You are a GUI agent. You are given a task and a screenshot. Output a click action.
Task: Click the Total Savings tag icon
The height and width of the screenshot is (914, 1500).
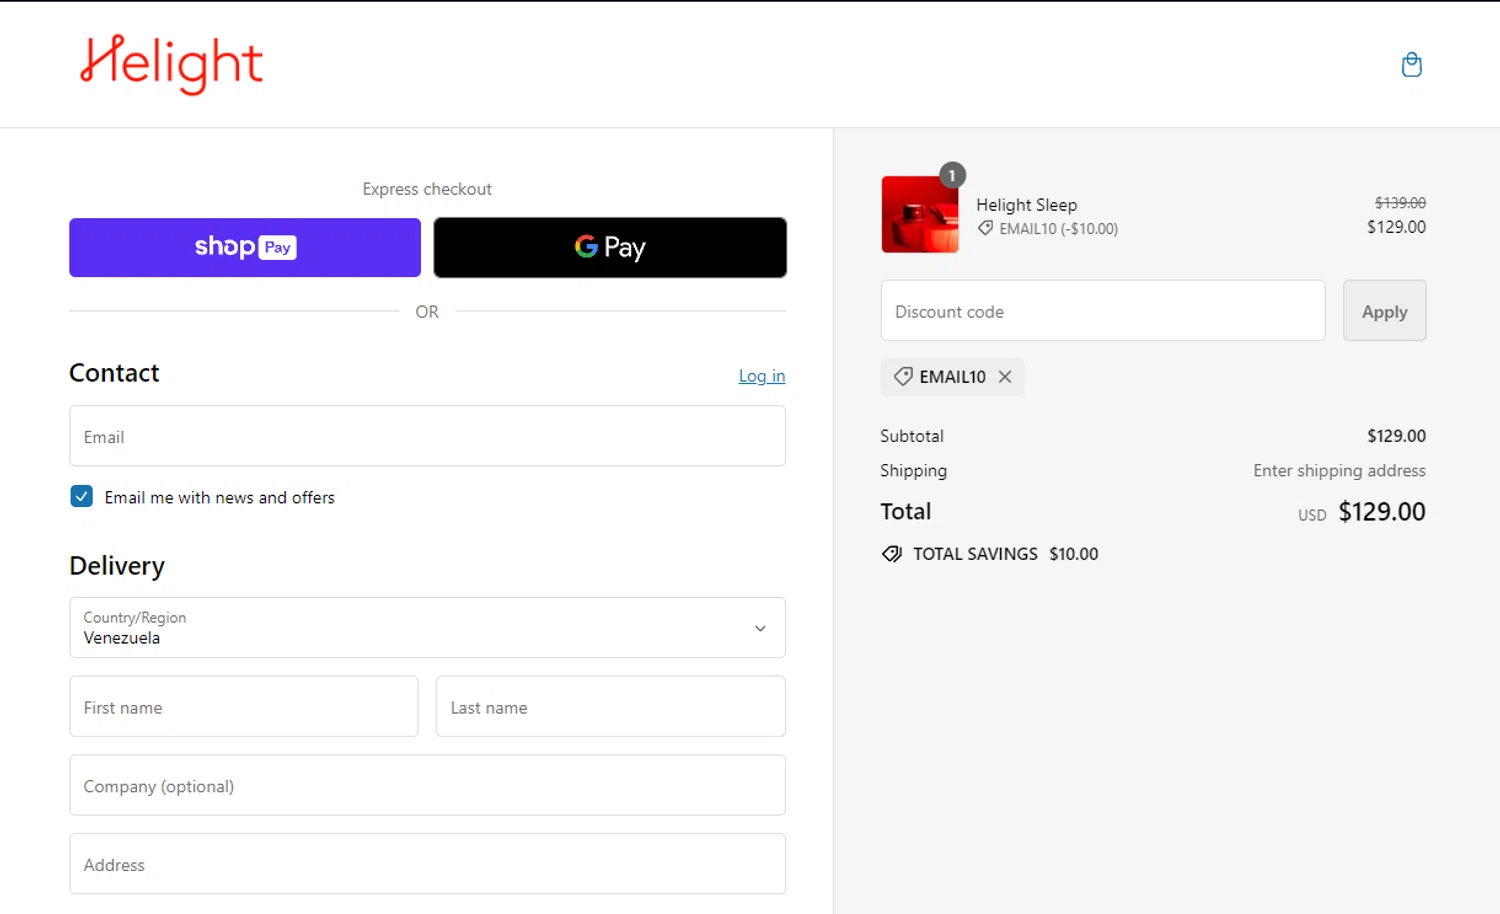tap(891, 554)
